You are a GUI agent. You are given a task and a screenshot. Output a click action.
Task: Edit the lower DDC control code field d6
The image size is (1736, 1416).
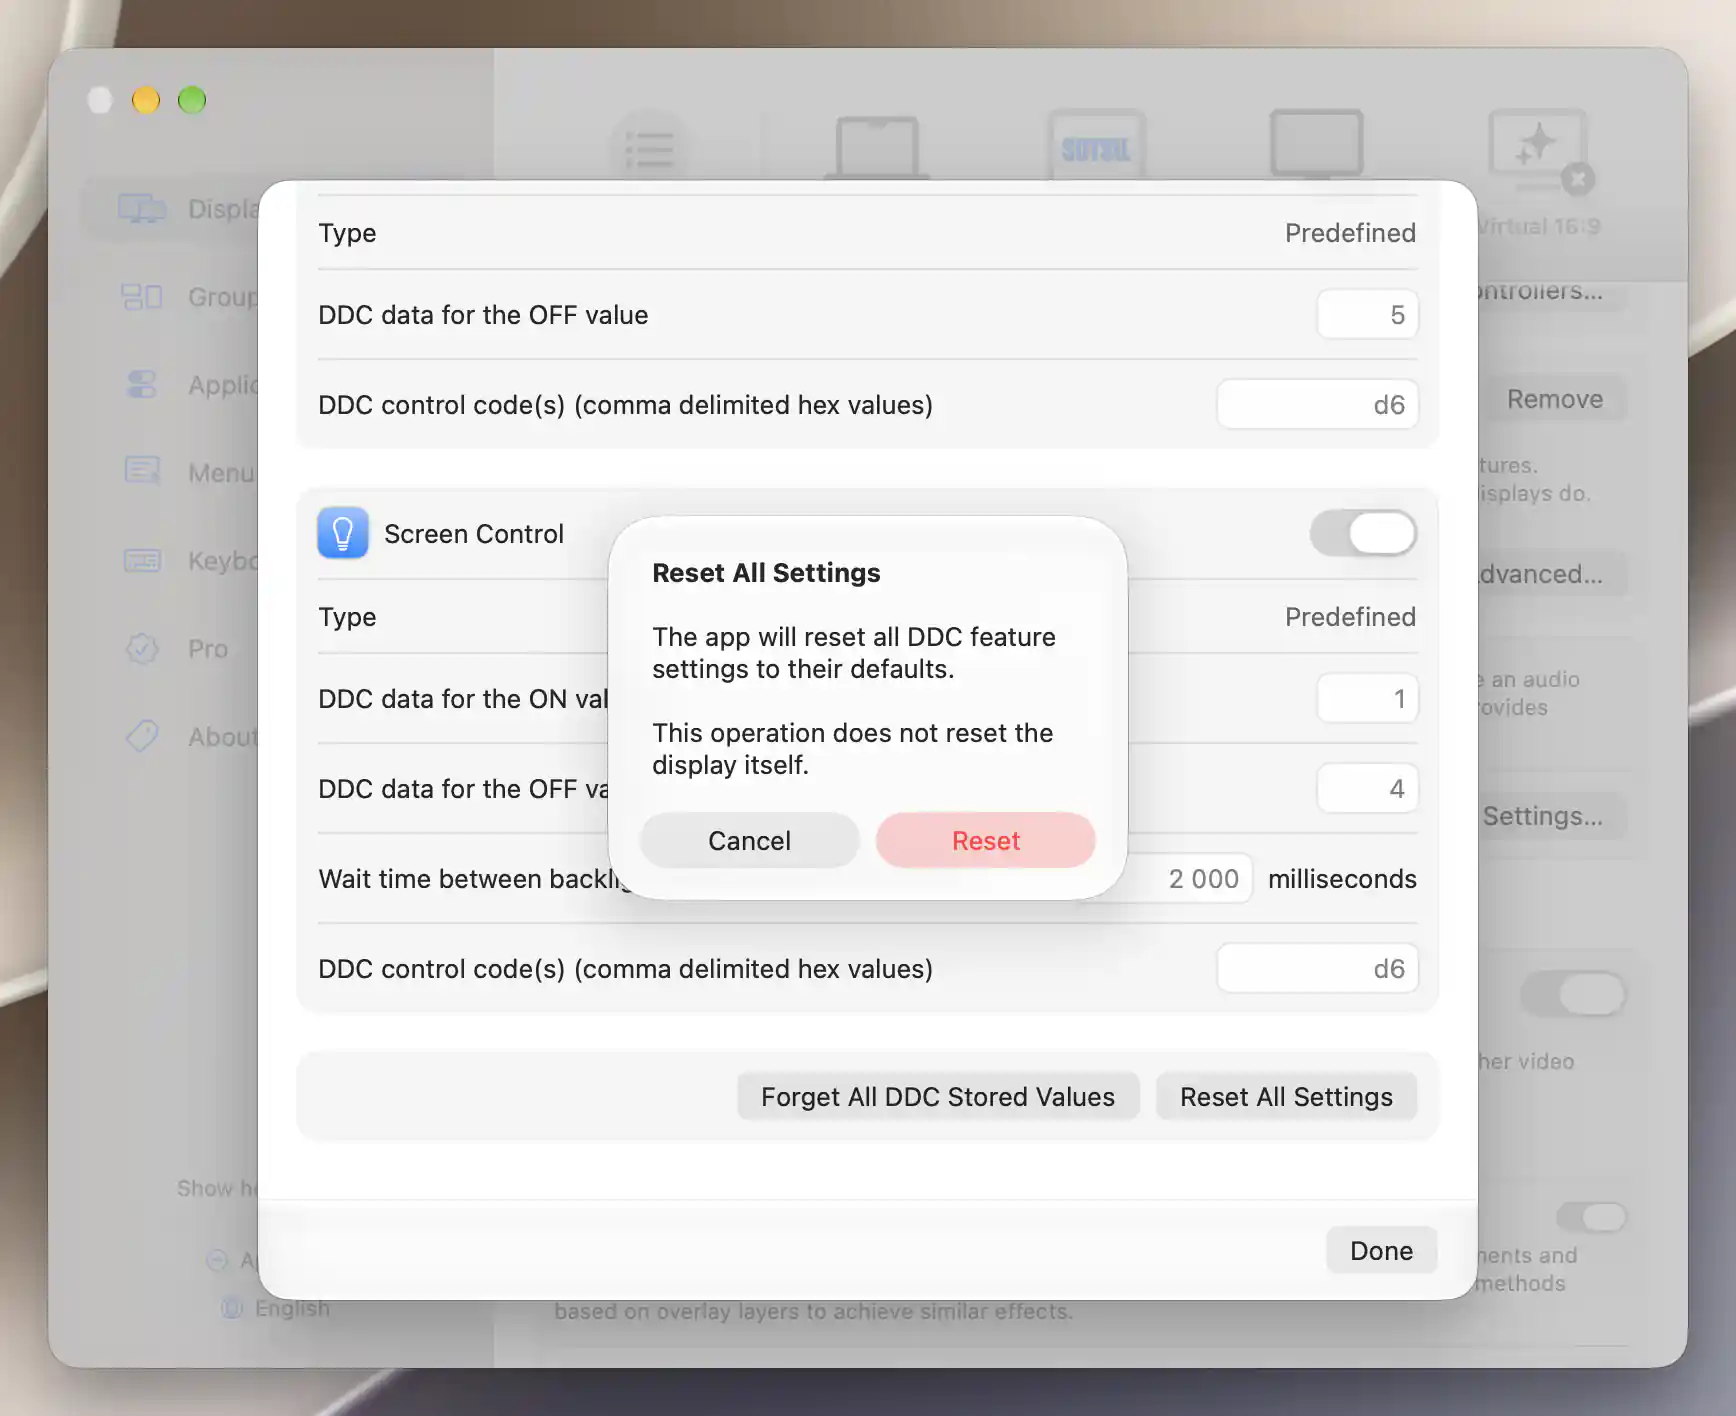(x=1317, y=968)
